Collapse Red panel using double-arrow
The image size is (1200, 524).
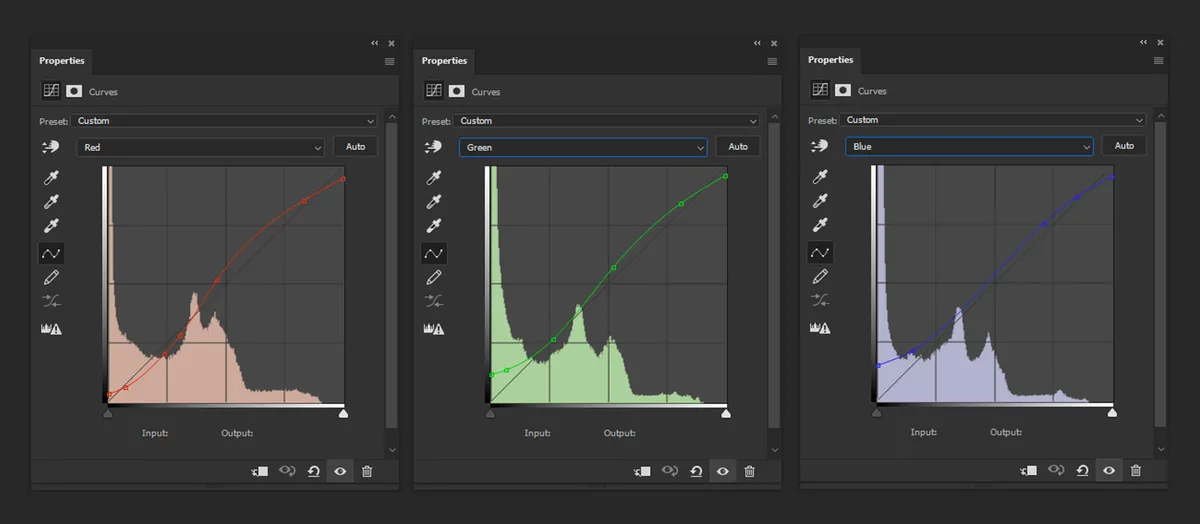tap(375, 43)
